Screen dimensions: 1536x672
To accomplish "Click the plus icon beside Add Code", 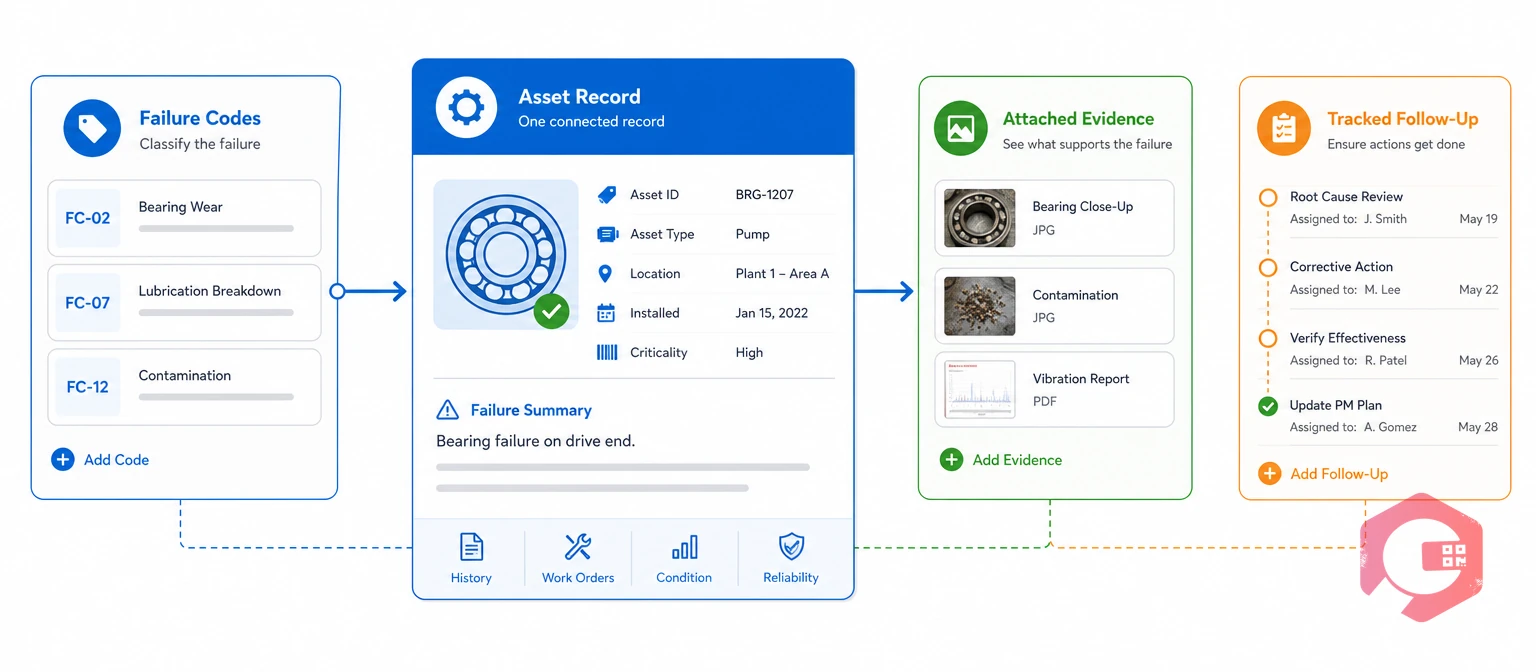I will coord(62,460).
